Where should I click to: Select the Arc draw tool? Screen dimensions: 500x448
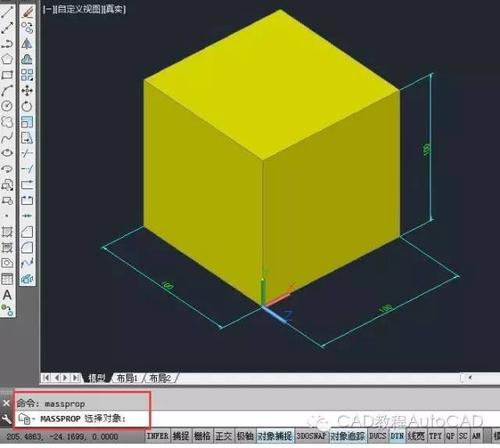[7, 90]
